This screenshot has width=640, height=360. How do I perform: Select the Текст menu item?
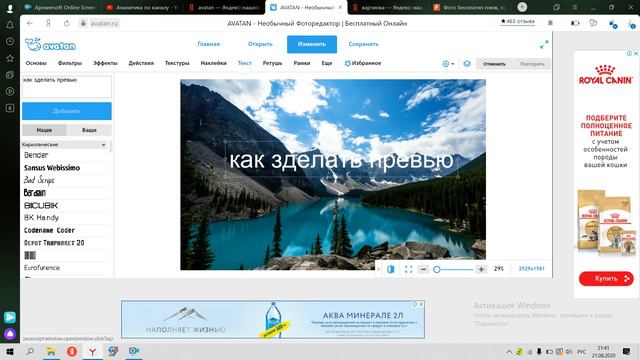pyautogui.click(x=244, y=63)
